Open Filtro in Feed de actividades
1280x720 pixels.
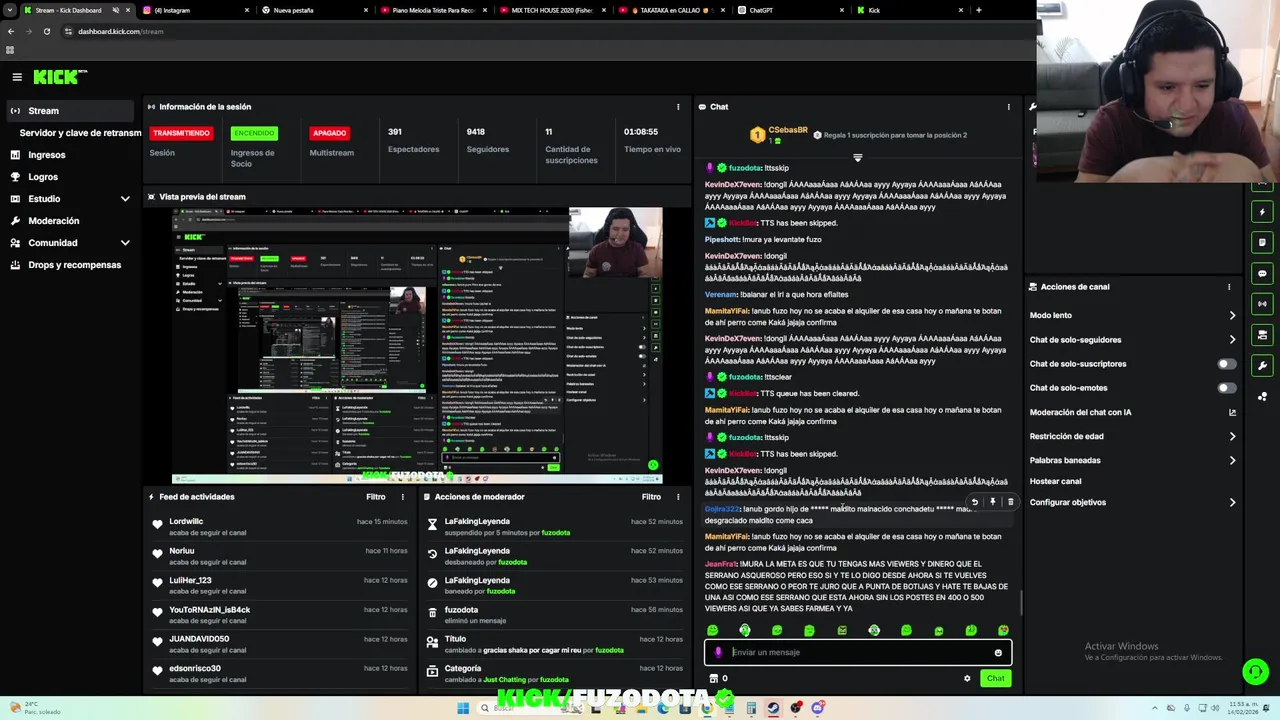(375, 497)
